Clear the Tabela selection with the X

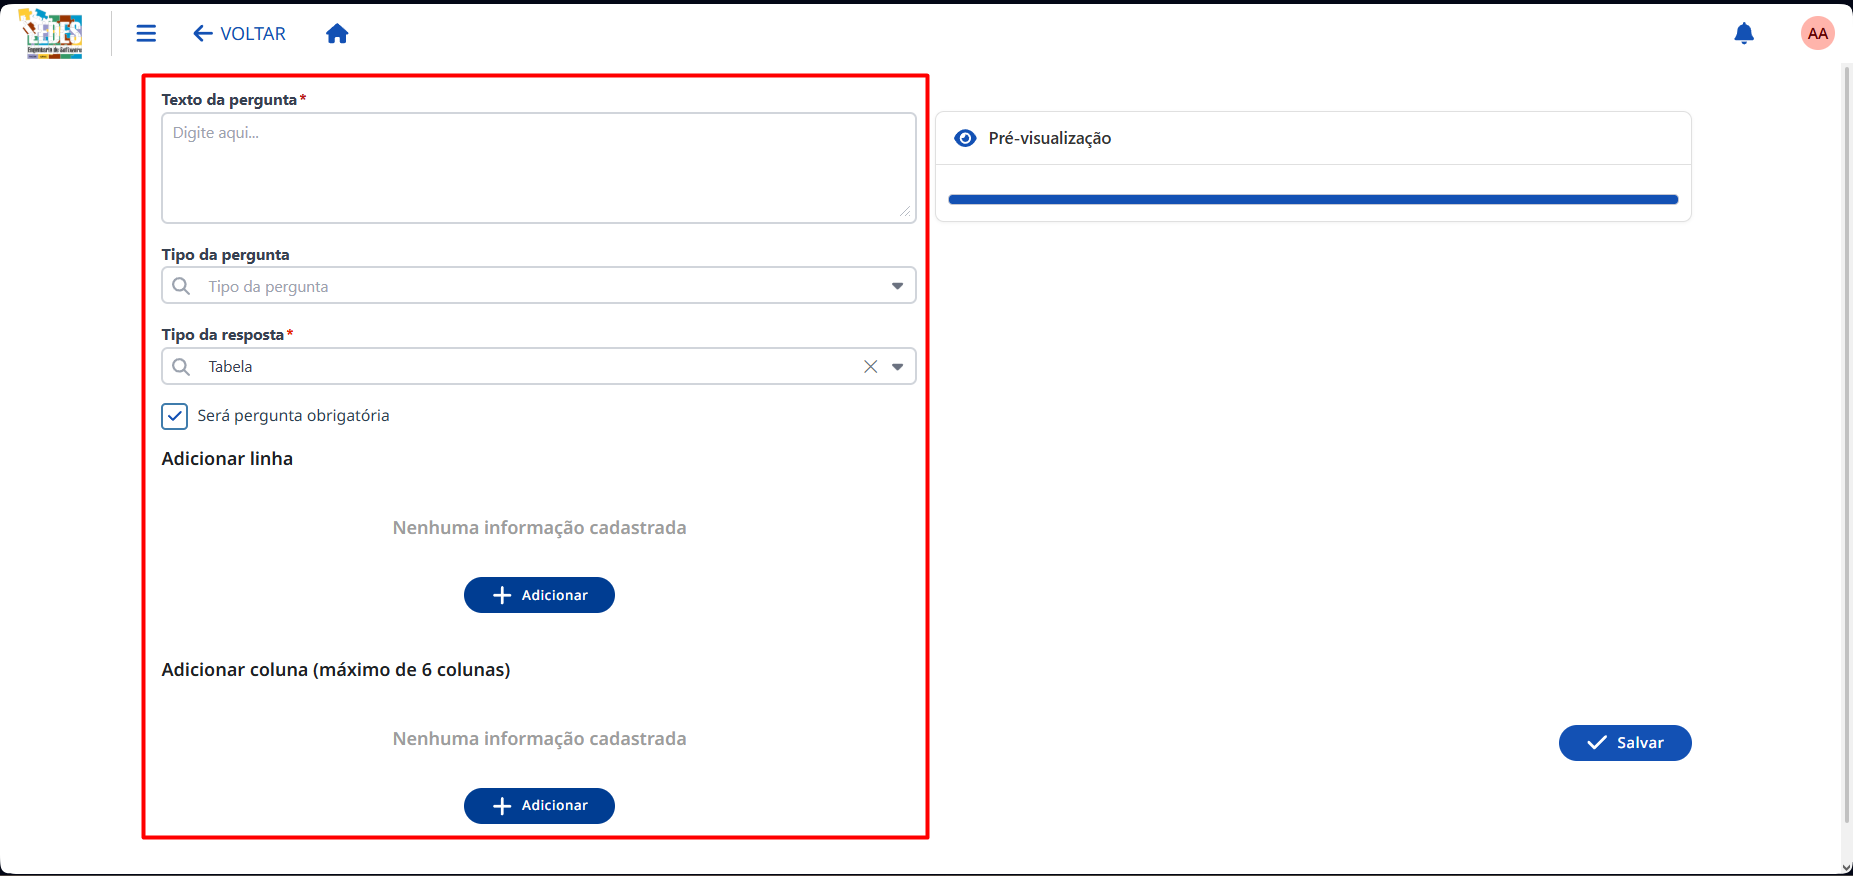871,367
